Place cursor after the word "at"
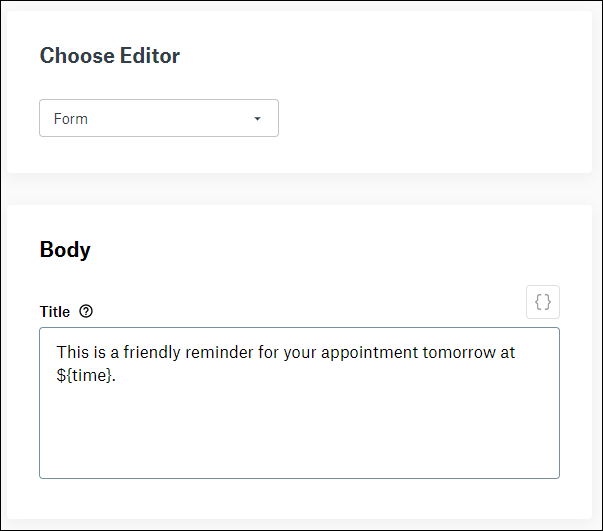Screen dimensions: 603x531 click(x=516, y=353)
